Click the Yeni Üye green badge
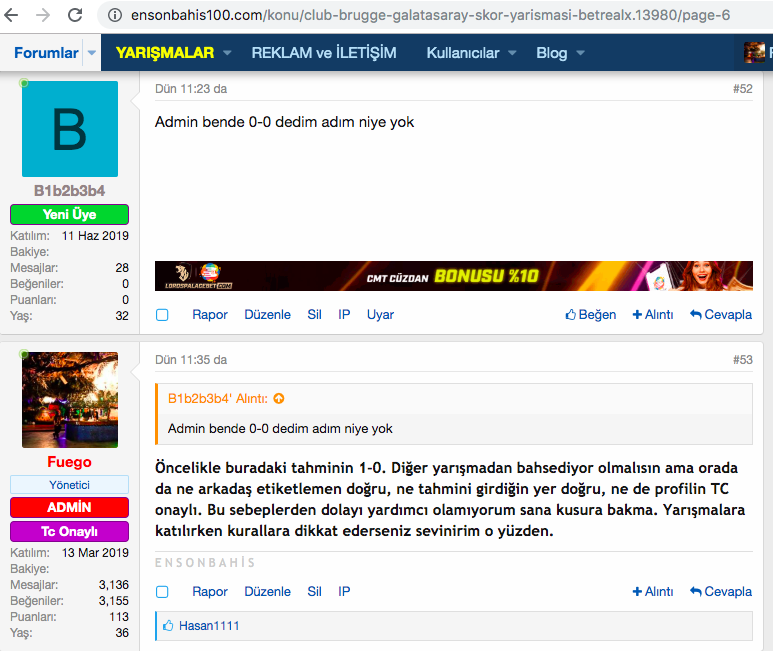 pyautogui.click(x=70, y=214)
